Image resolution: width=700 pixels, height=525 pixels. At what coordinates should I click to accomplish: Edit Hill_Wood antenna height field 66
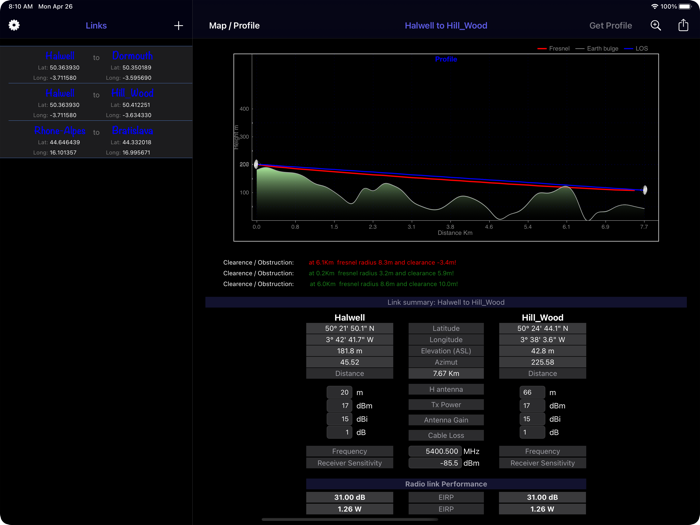tap(532, 392)
